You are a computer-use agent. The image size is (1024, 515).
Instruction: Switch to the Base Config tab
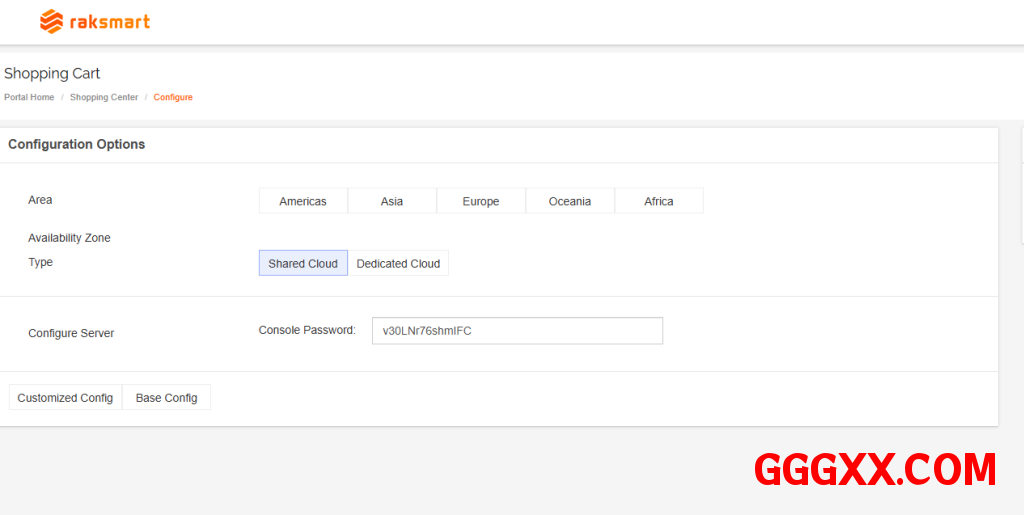tap(166, 398)
